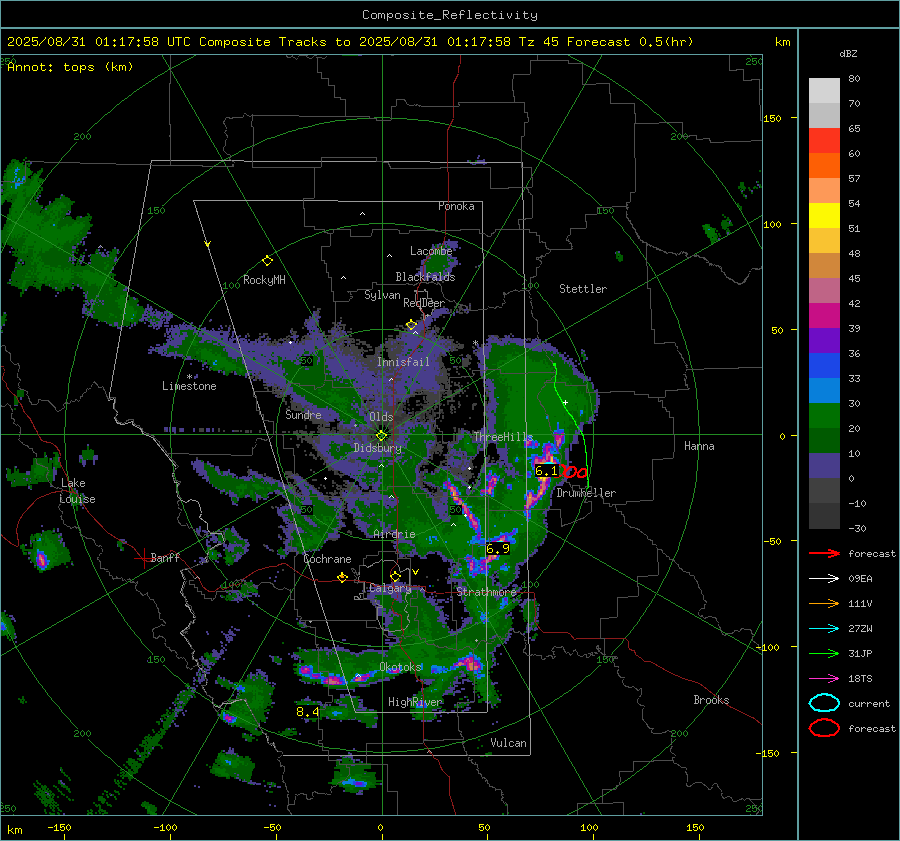This screenshot has width=900, height=841.
Task: Click the radar site diamond above Didsbury
Action: [x=381, y=436]
